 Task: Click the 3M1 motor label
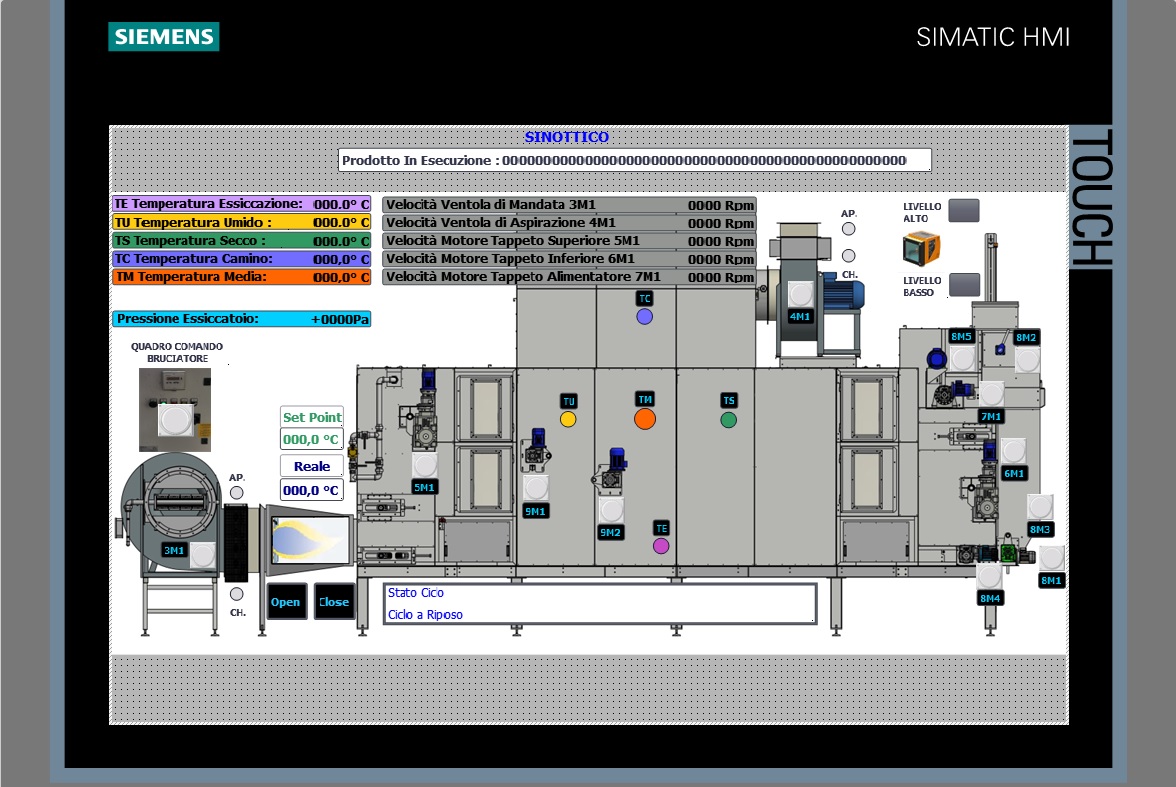pyautogui.click(x=174, y=551)
